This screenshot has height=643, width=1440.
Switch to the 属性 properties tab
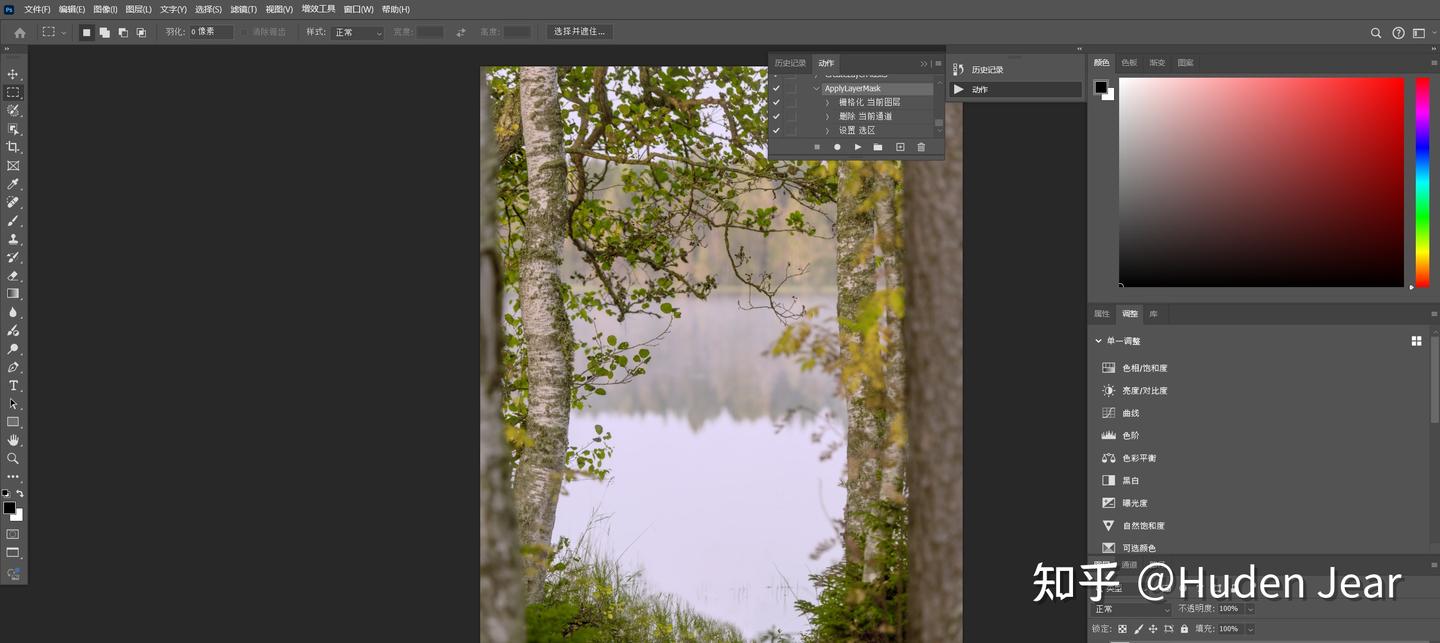pos(1101,314)
